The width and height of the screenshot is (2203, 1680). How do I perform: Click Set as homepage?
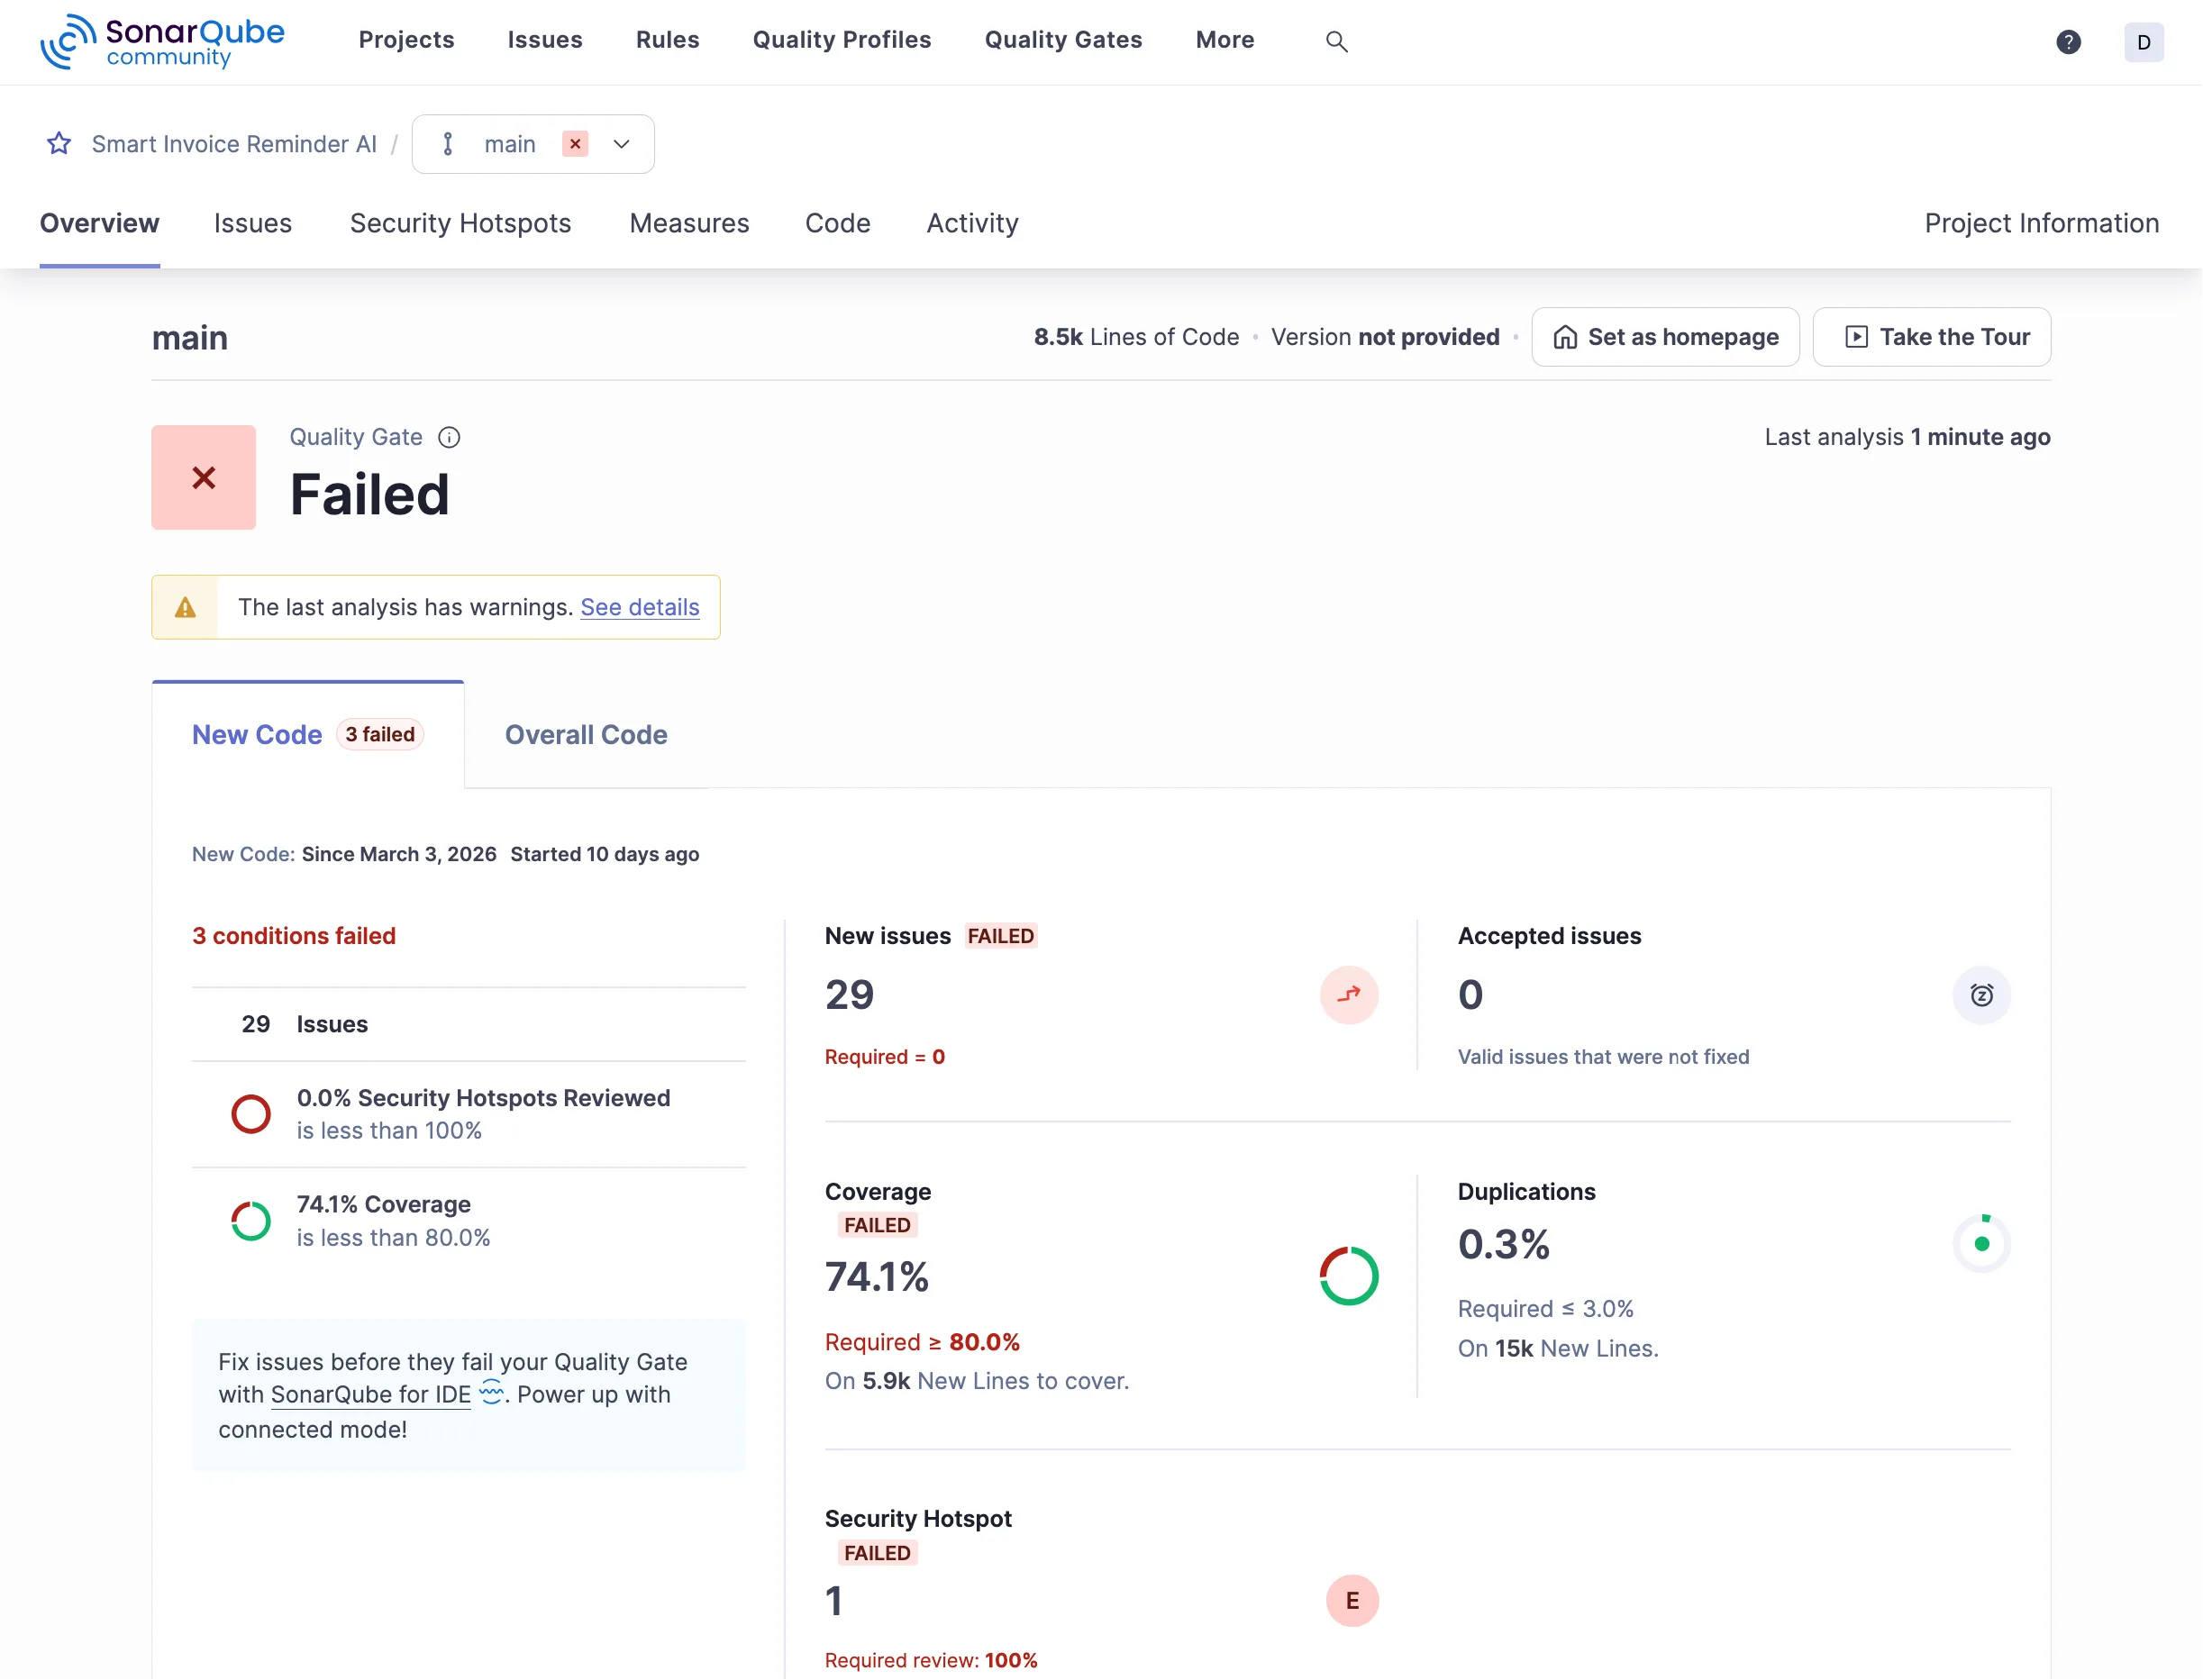click(1665, 337)
